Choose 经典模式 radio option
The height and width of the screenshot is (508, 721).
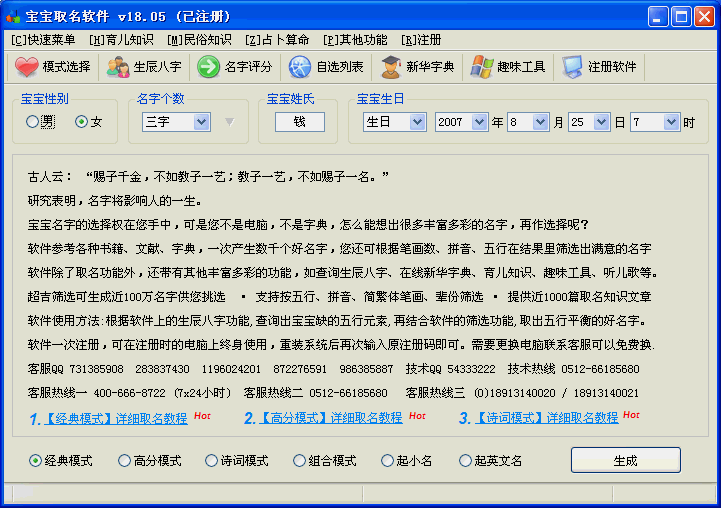click(35, 461)
